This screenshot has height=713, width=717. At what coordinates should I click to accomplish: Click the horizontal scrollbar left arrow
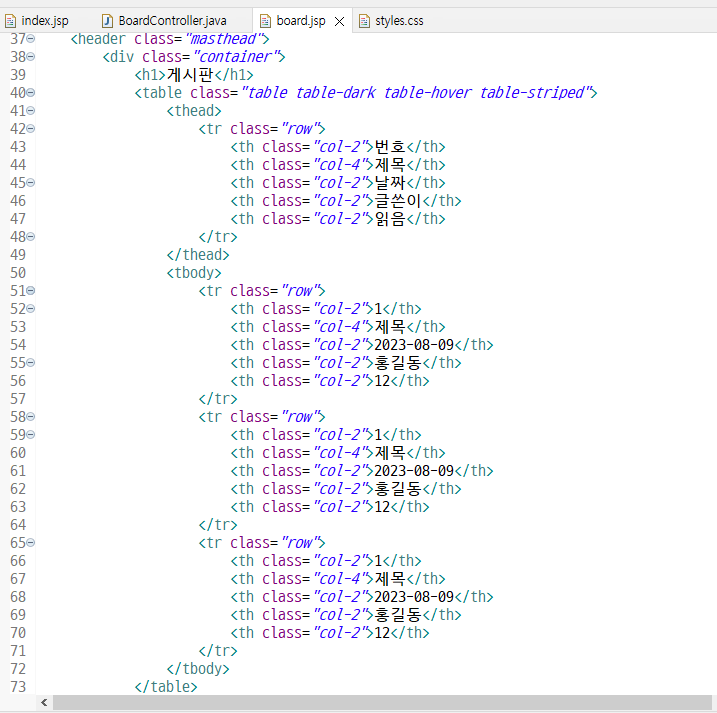[44, 702]
